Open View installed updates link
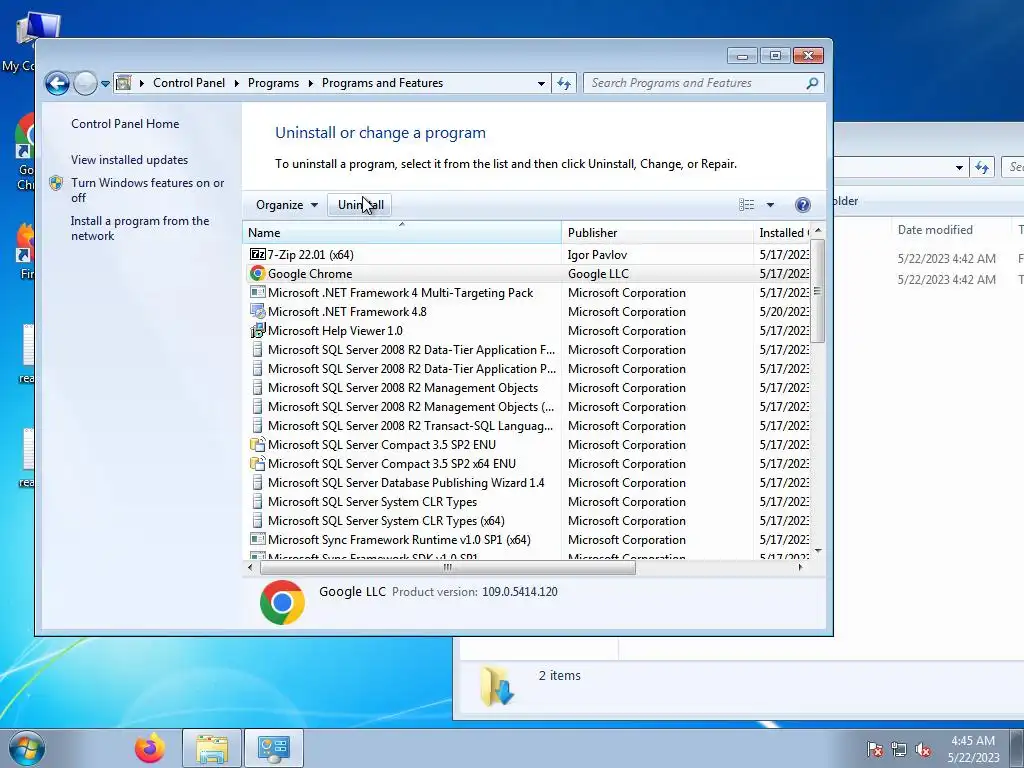Viewport: 1024px width, 768px height. tap(129, 159)
